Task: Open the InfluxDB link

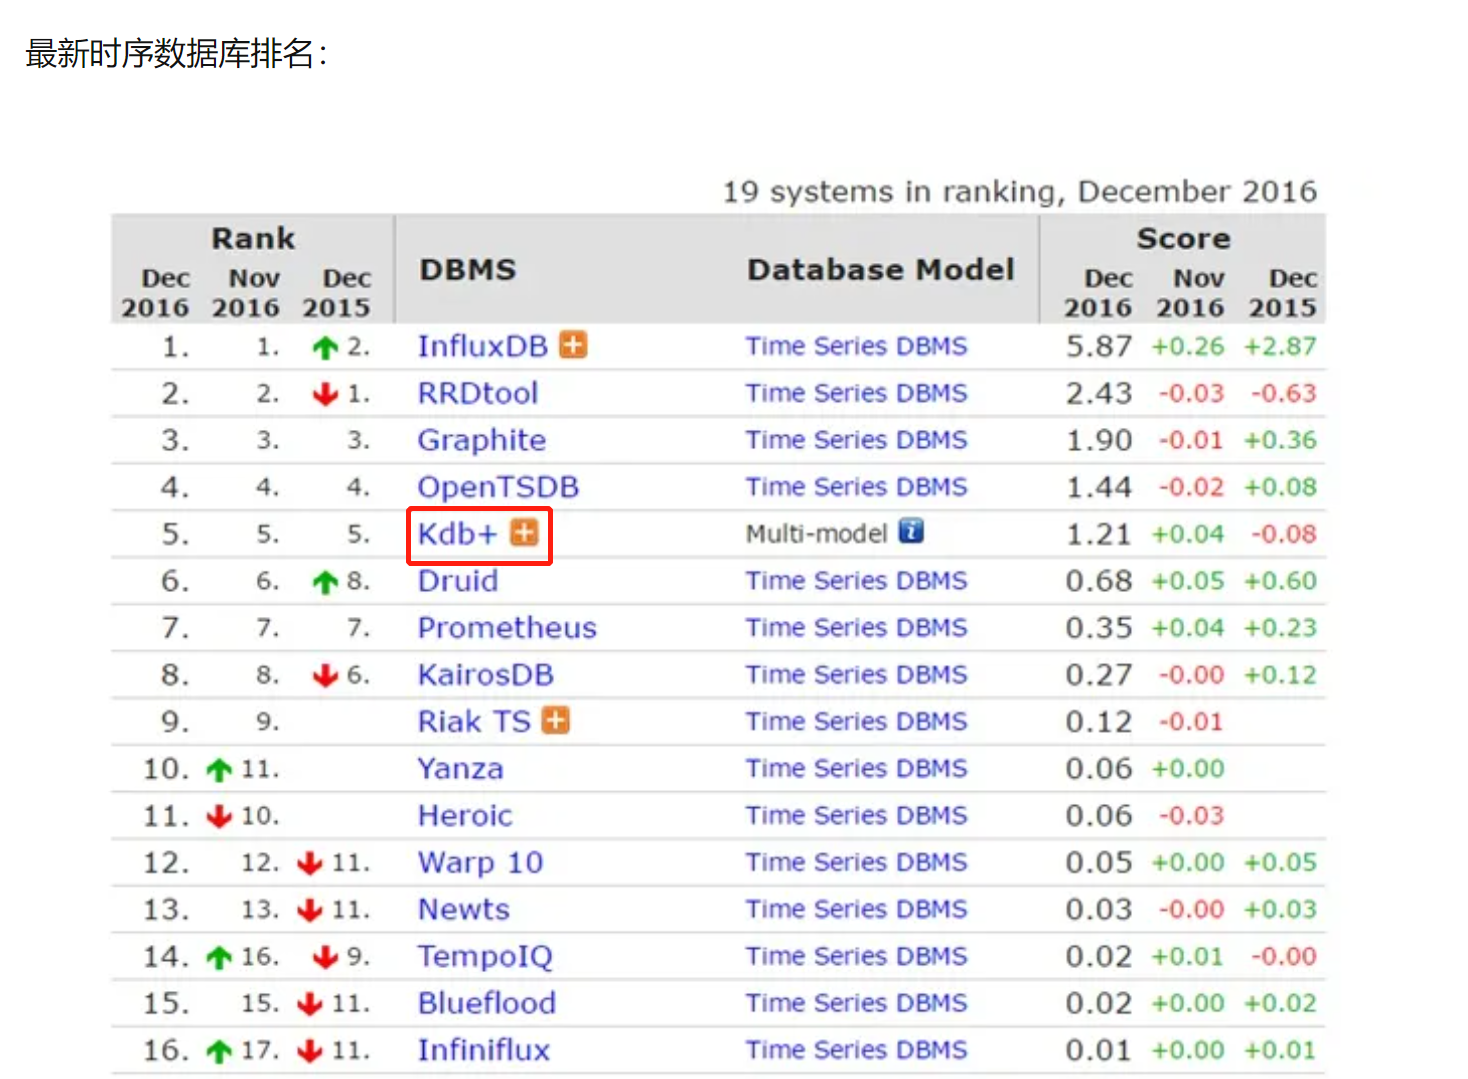Action: point(483,346)
